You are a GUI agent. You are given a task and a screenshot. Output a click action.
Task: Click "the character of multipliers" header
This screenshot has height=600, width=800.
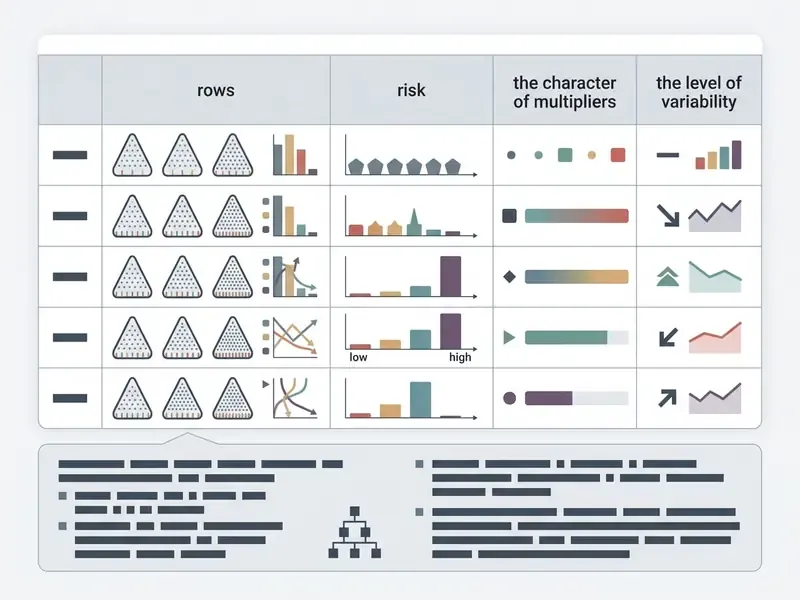tap(564, 92)
